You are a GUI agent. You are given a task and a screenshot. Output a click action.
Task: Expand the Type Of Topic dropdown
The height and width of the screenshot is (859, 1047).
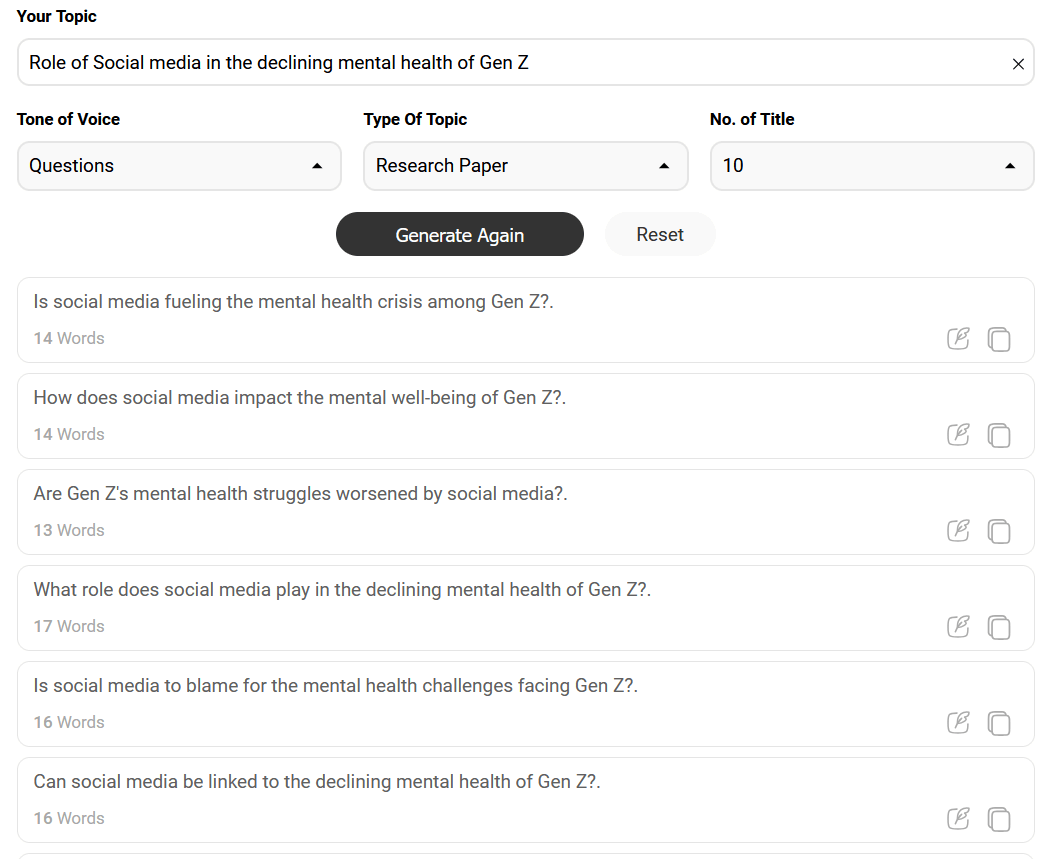tap(525, 166)
